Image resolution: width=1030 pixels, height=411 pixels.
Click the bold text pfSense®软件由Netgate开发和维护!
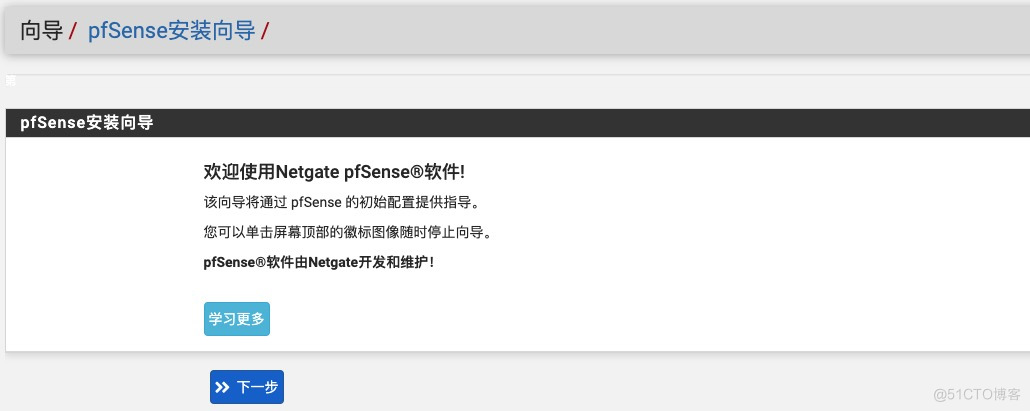(x=319, y=263)
